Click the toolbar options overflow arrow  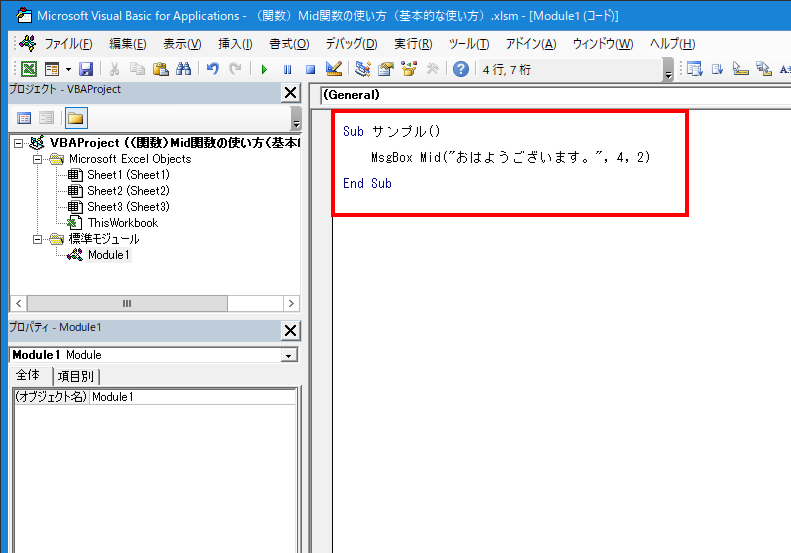pos(668,70)
